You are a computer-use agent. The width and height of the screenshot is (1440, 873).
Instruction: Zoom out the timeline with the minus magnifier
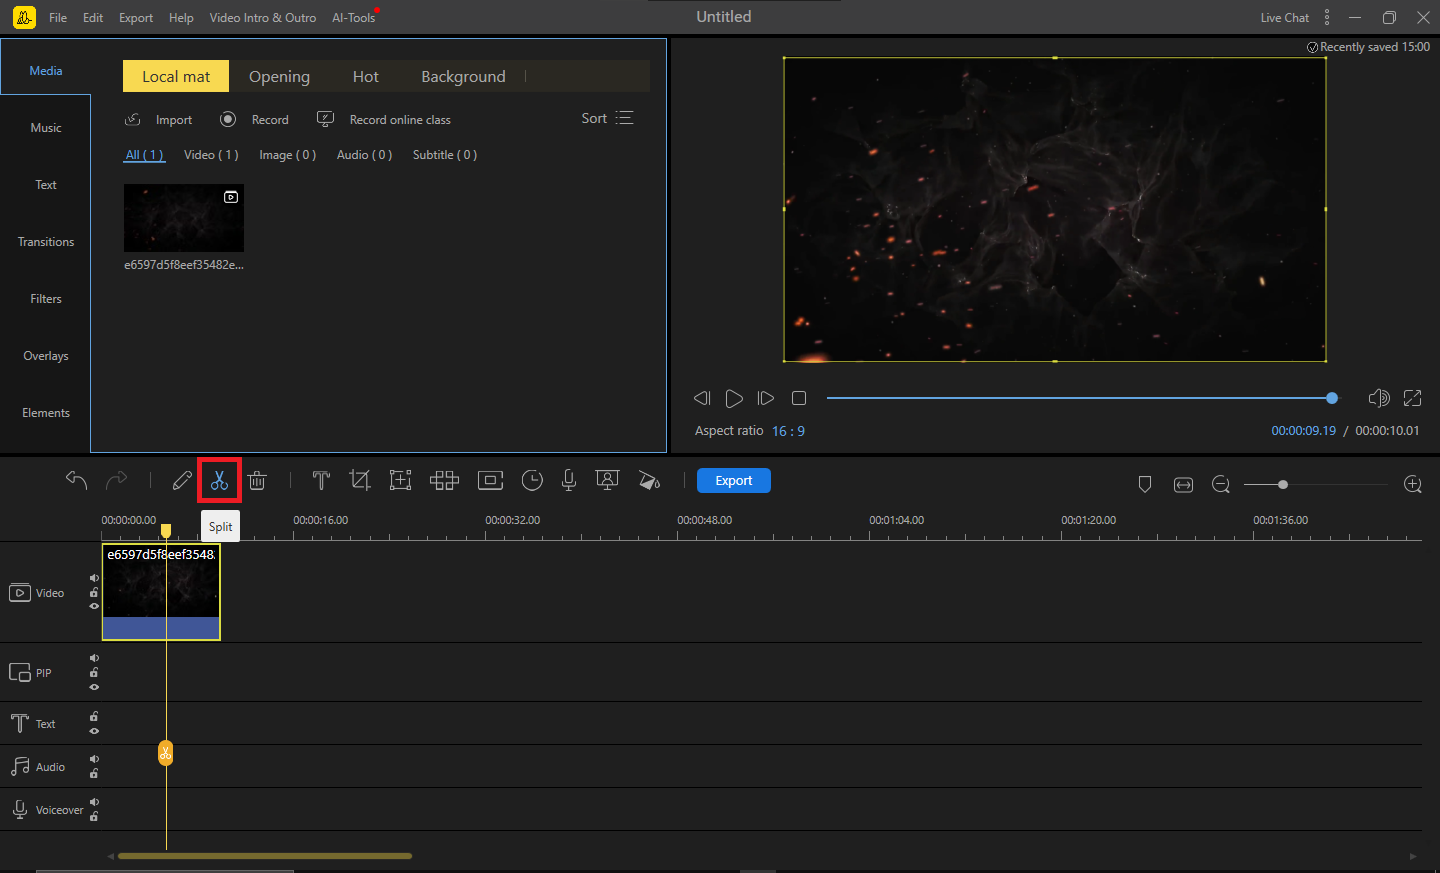pyautogui.click(x=1221, y=485)
